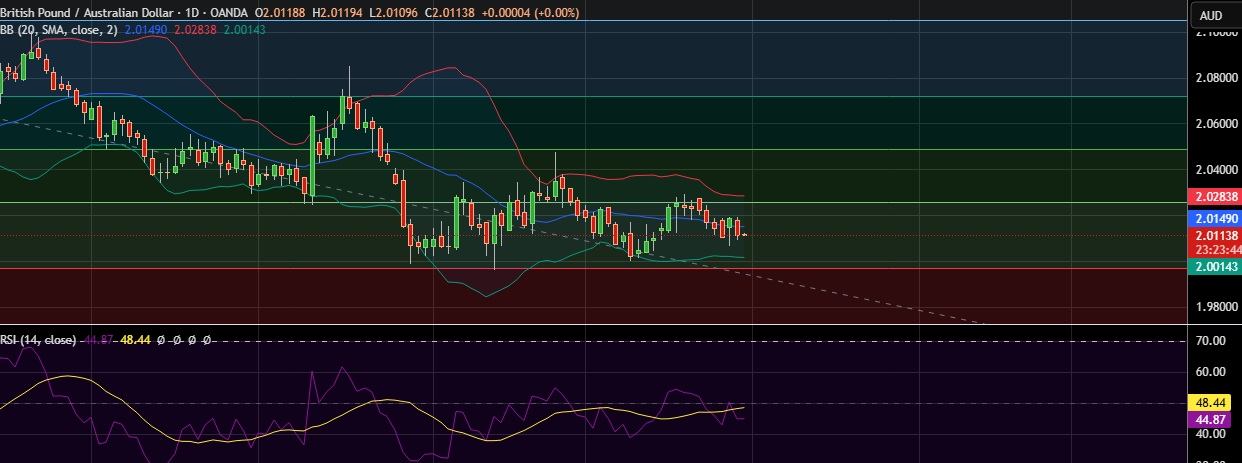
Task: Click the yellow 48.44 value in RSI legend
Action: pyautogui.click(x=136, y=340)
